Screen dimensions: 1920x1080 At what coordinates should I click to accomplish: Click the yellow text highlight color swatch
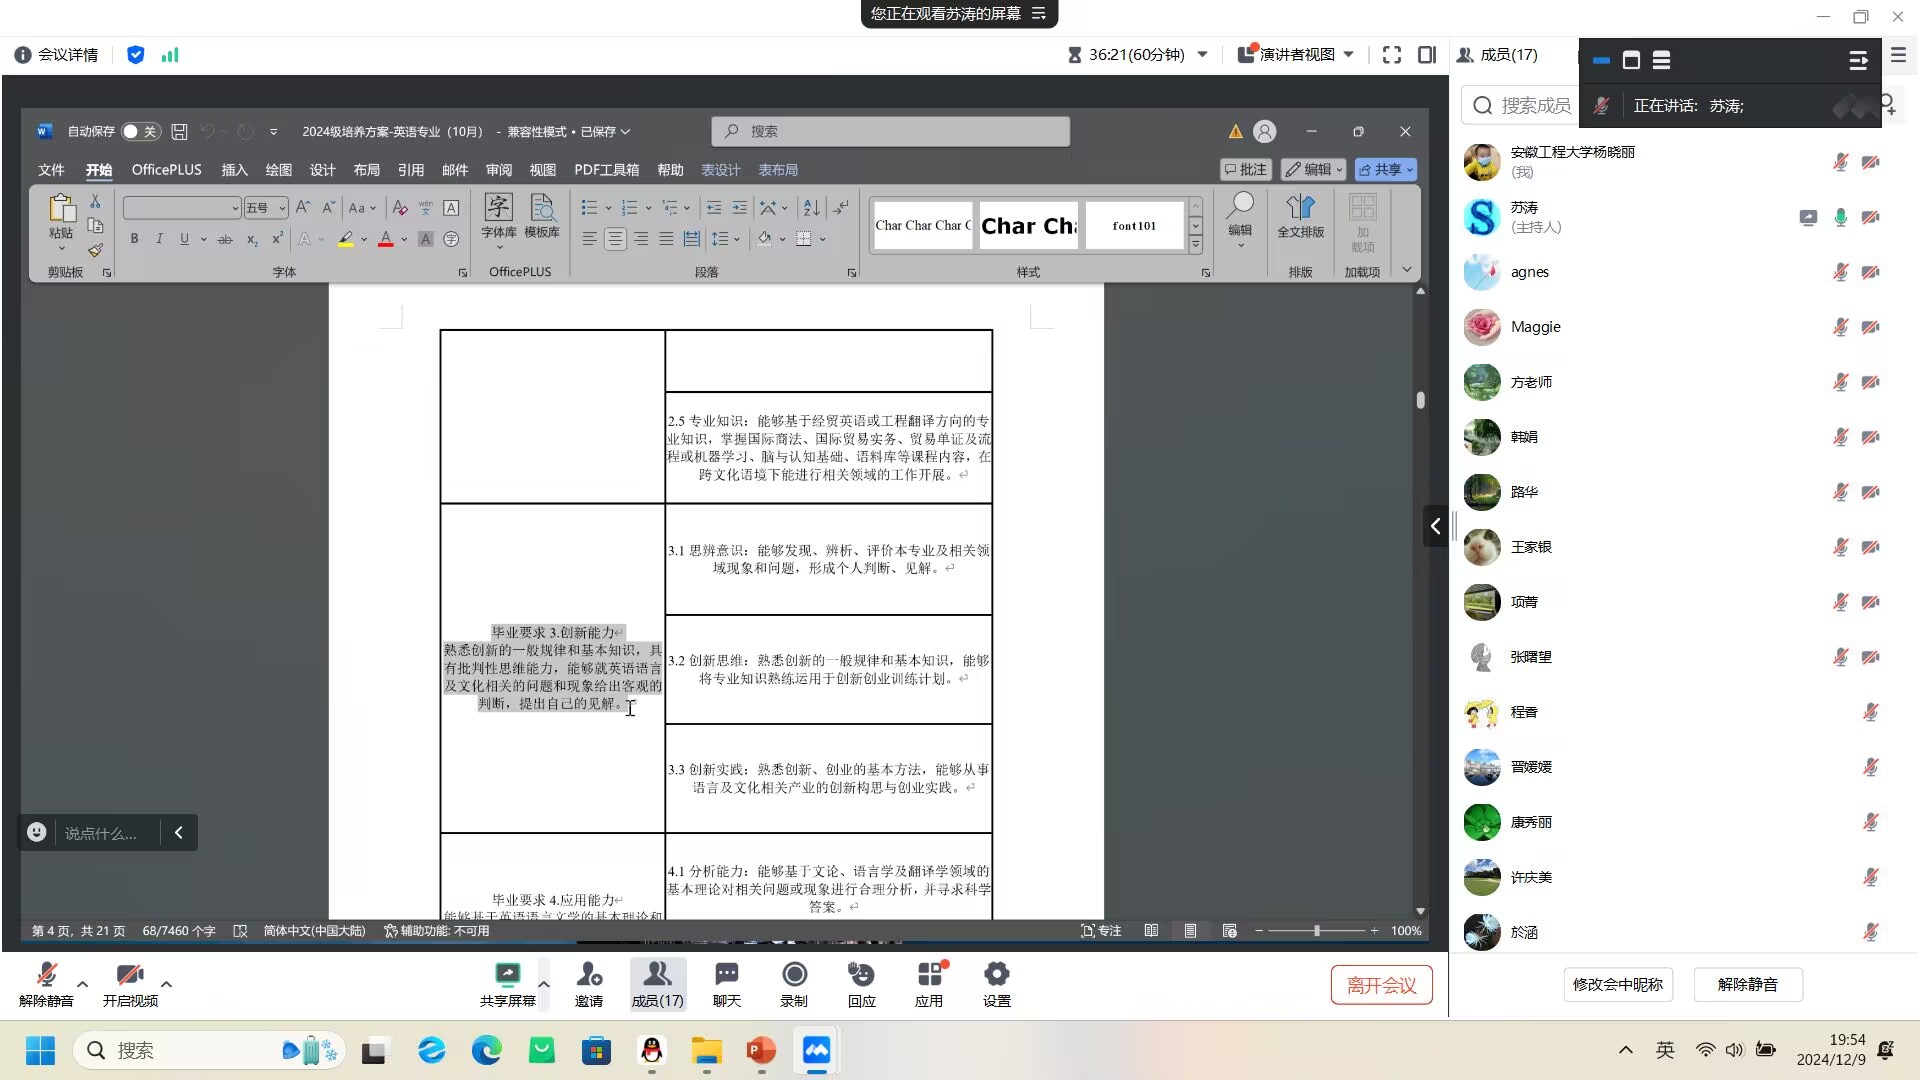point(345,239)
